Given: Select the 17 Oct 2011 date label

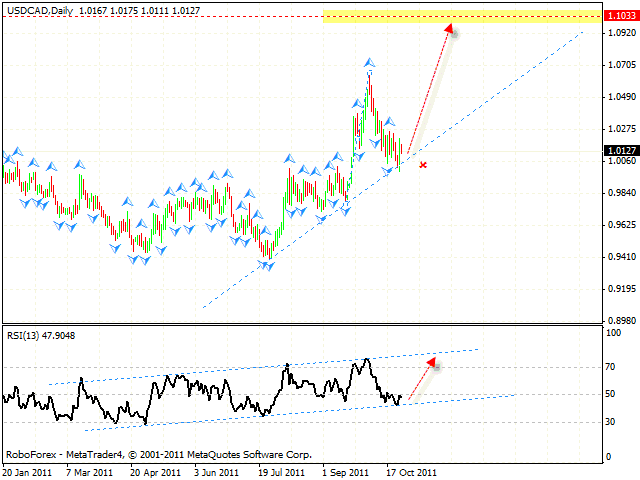Looking at the screenshot, I should coord(410,471).
